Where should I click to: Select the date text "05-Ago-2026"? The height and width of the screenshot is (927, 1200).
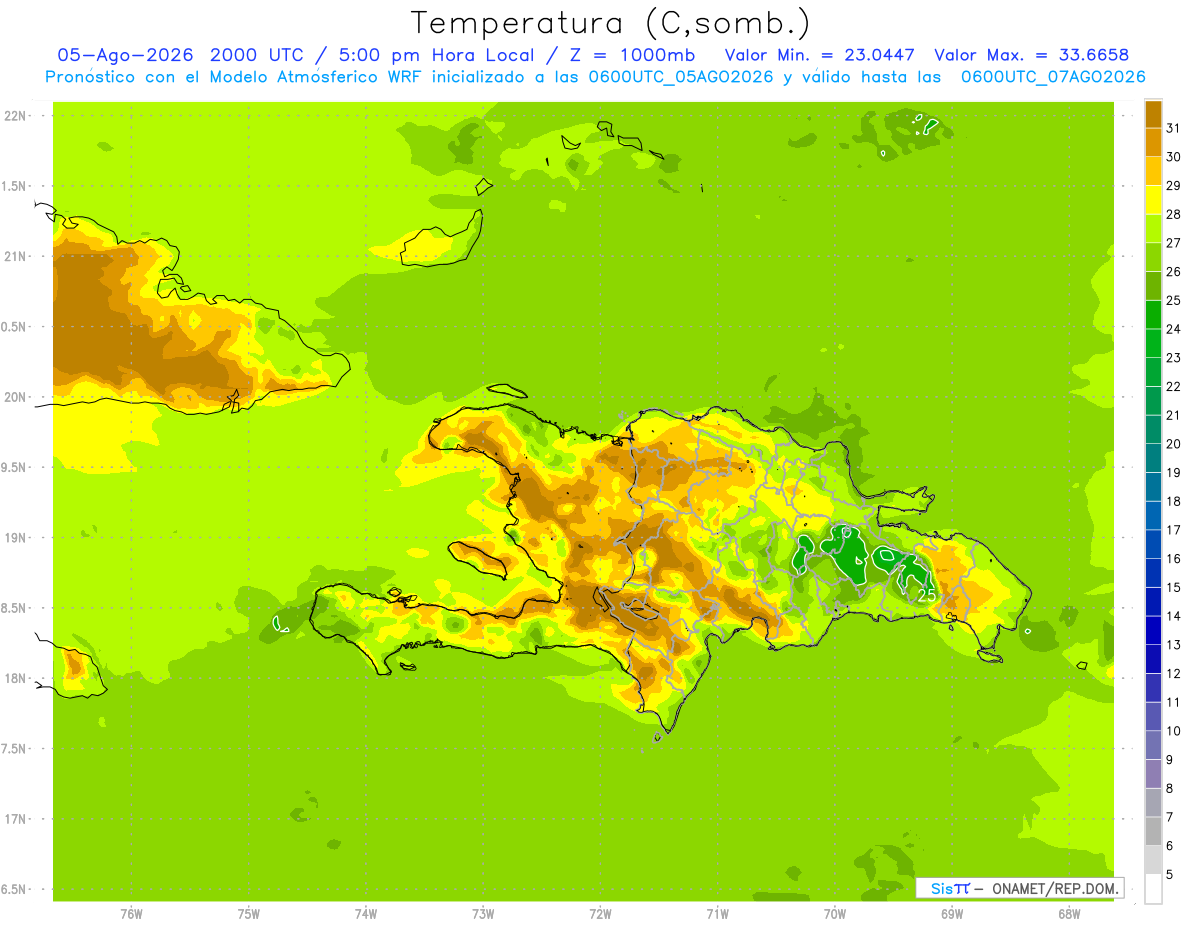click(126, 55)
